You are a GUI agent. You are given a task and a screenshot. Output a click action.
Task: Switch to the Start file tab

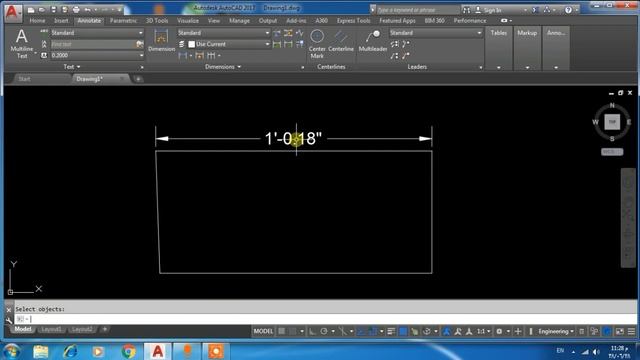coord(24,79)
